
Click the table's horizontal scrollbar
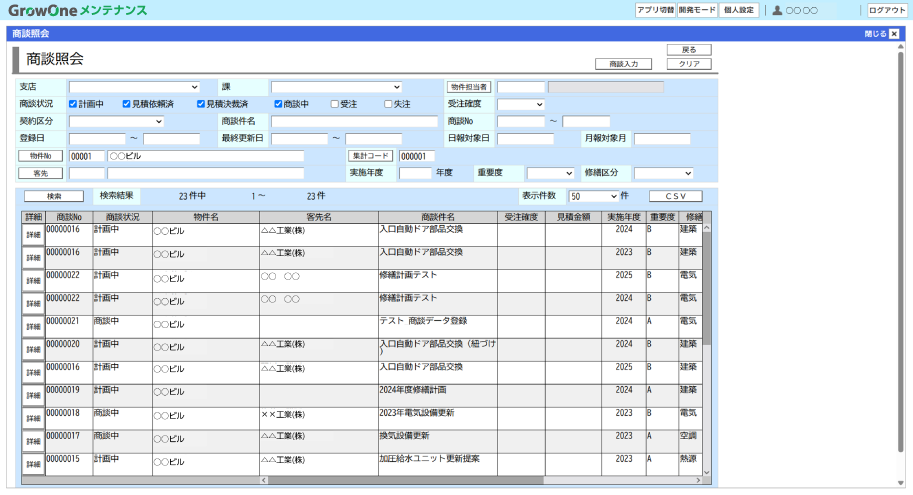[x=406, y=480]
